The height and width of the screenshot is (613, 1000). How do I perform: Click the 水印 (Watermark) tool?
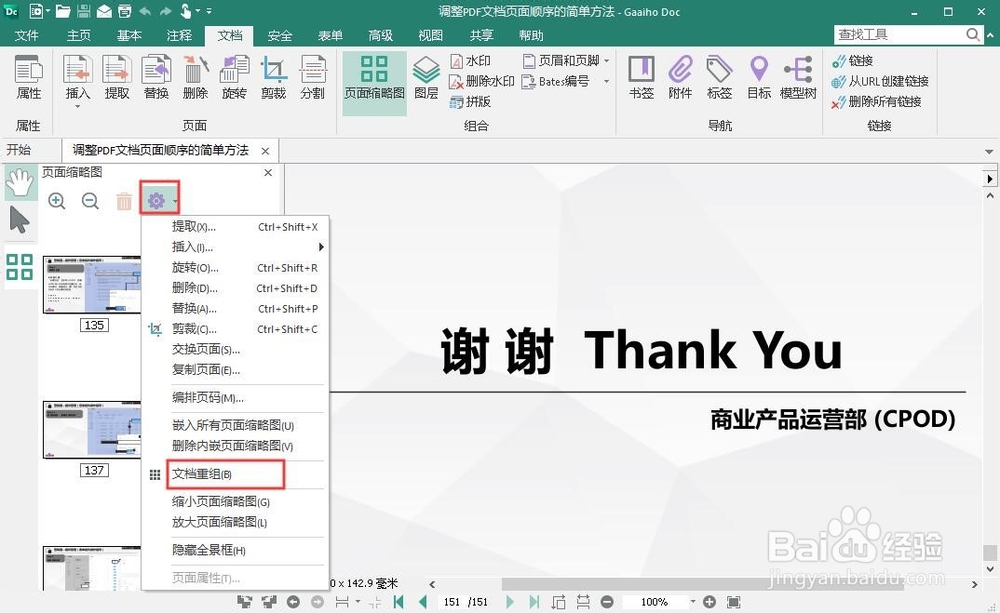471,61
